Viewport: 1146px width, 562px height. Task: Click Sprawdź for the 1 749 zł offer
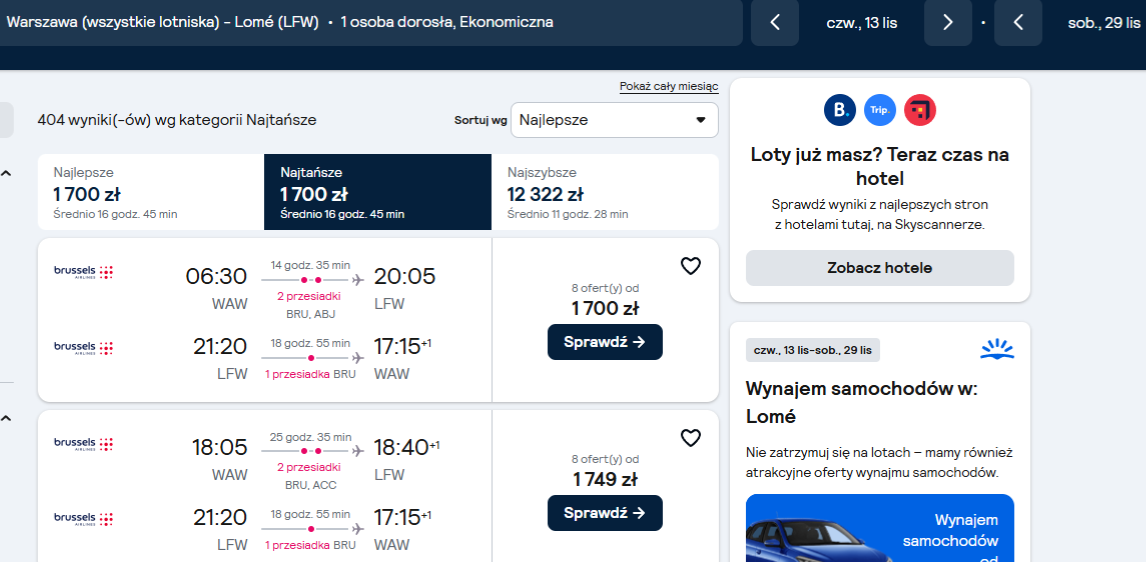click(604, 513)
